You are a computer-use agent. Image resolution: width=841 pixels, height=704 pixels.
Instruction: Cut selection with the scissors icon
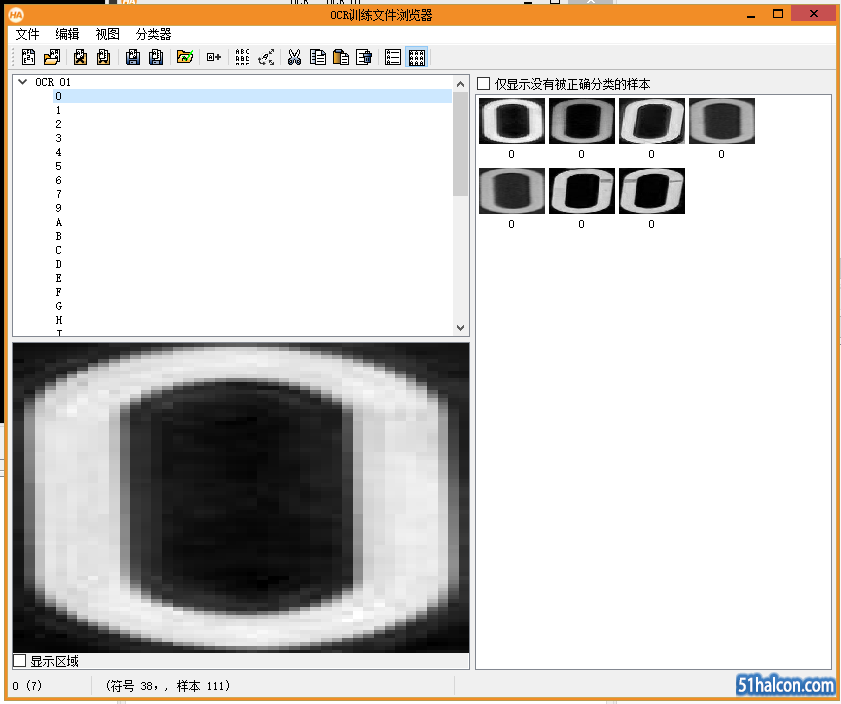click(294, 57)
